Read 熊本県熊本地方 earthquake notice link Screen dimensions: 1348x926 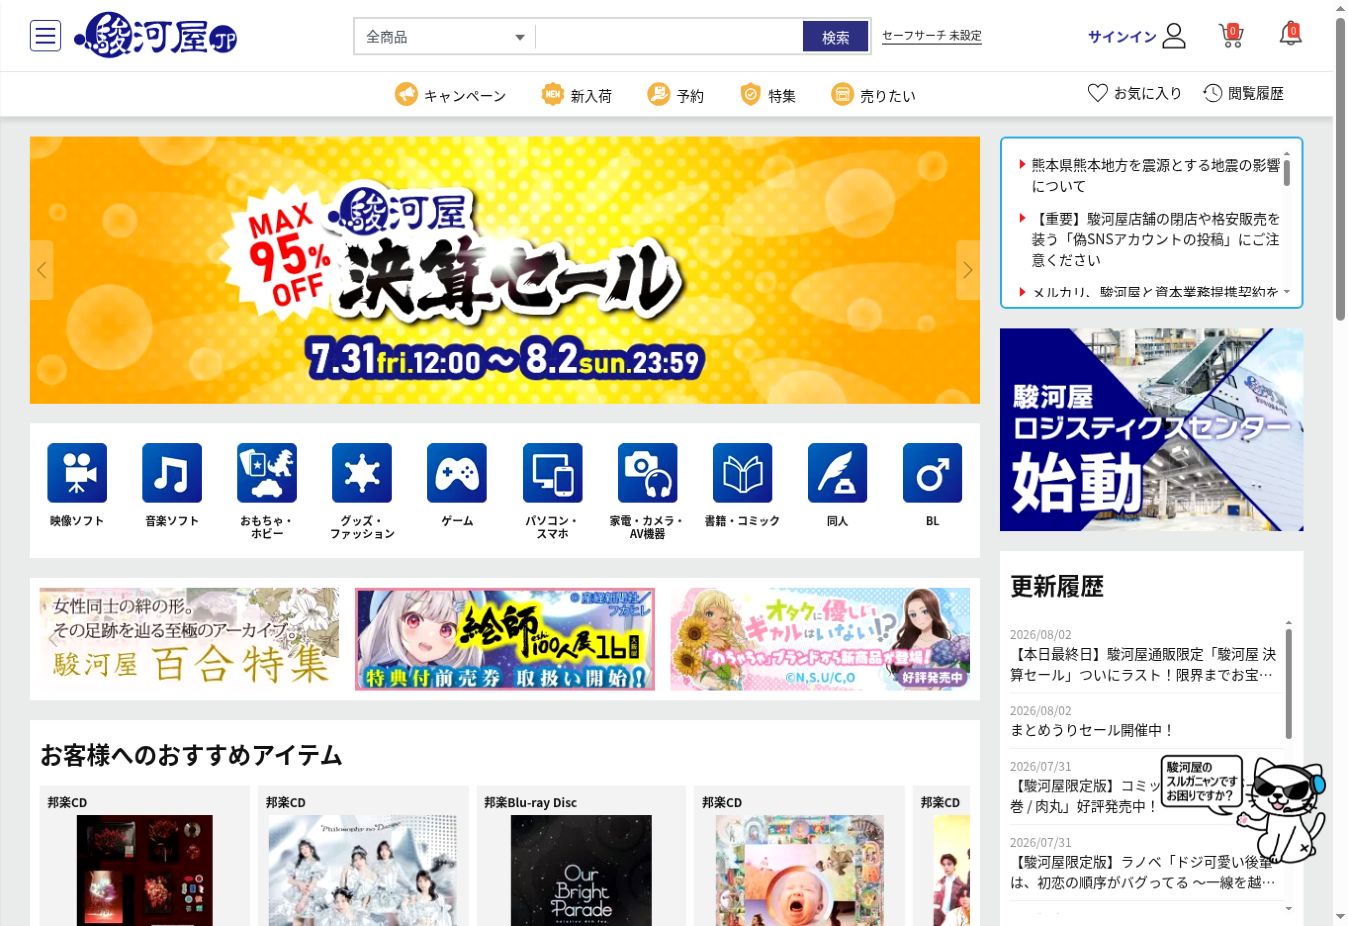pos(1155,175)
